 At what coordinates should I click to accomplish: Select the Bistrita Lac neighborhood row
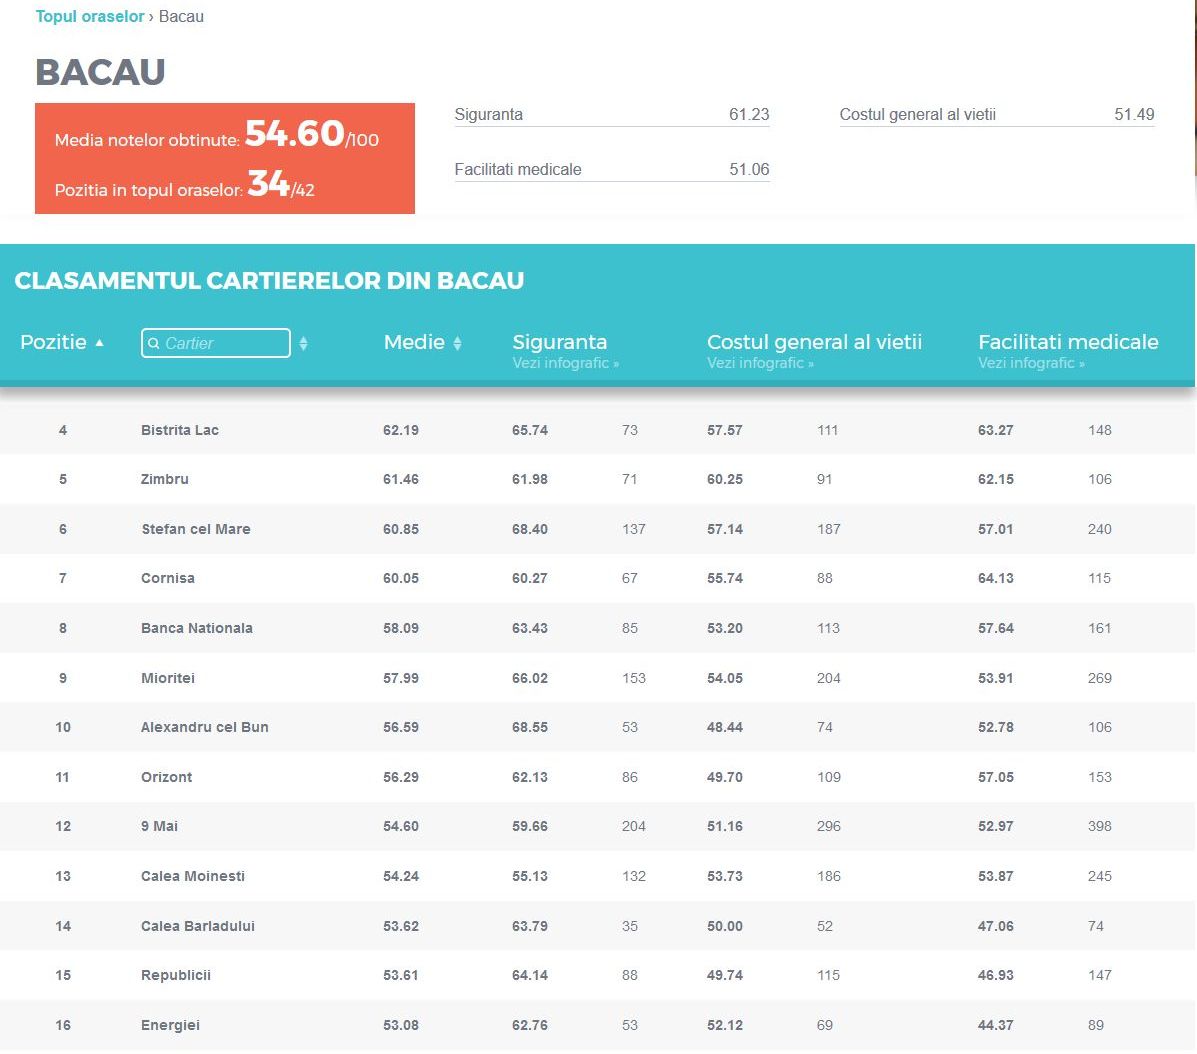coord(180,430)
